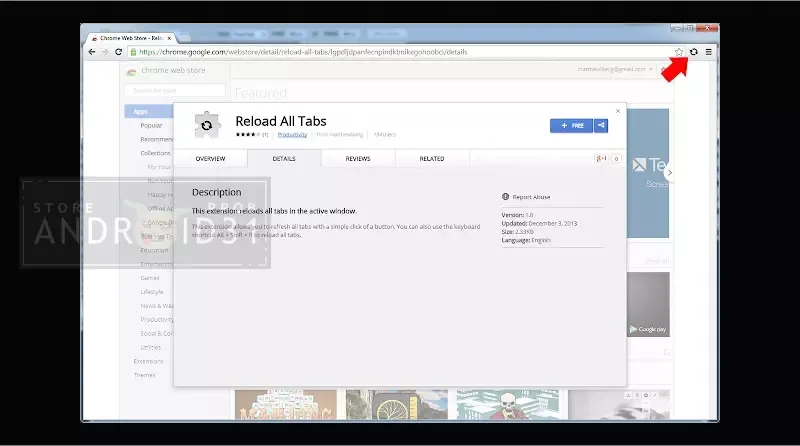Screen dimensions: 800x446
Task: Open Games category in sidebar
Action: 150,278
